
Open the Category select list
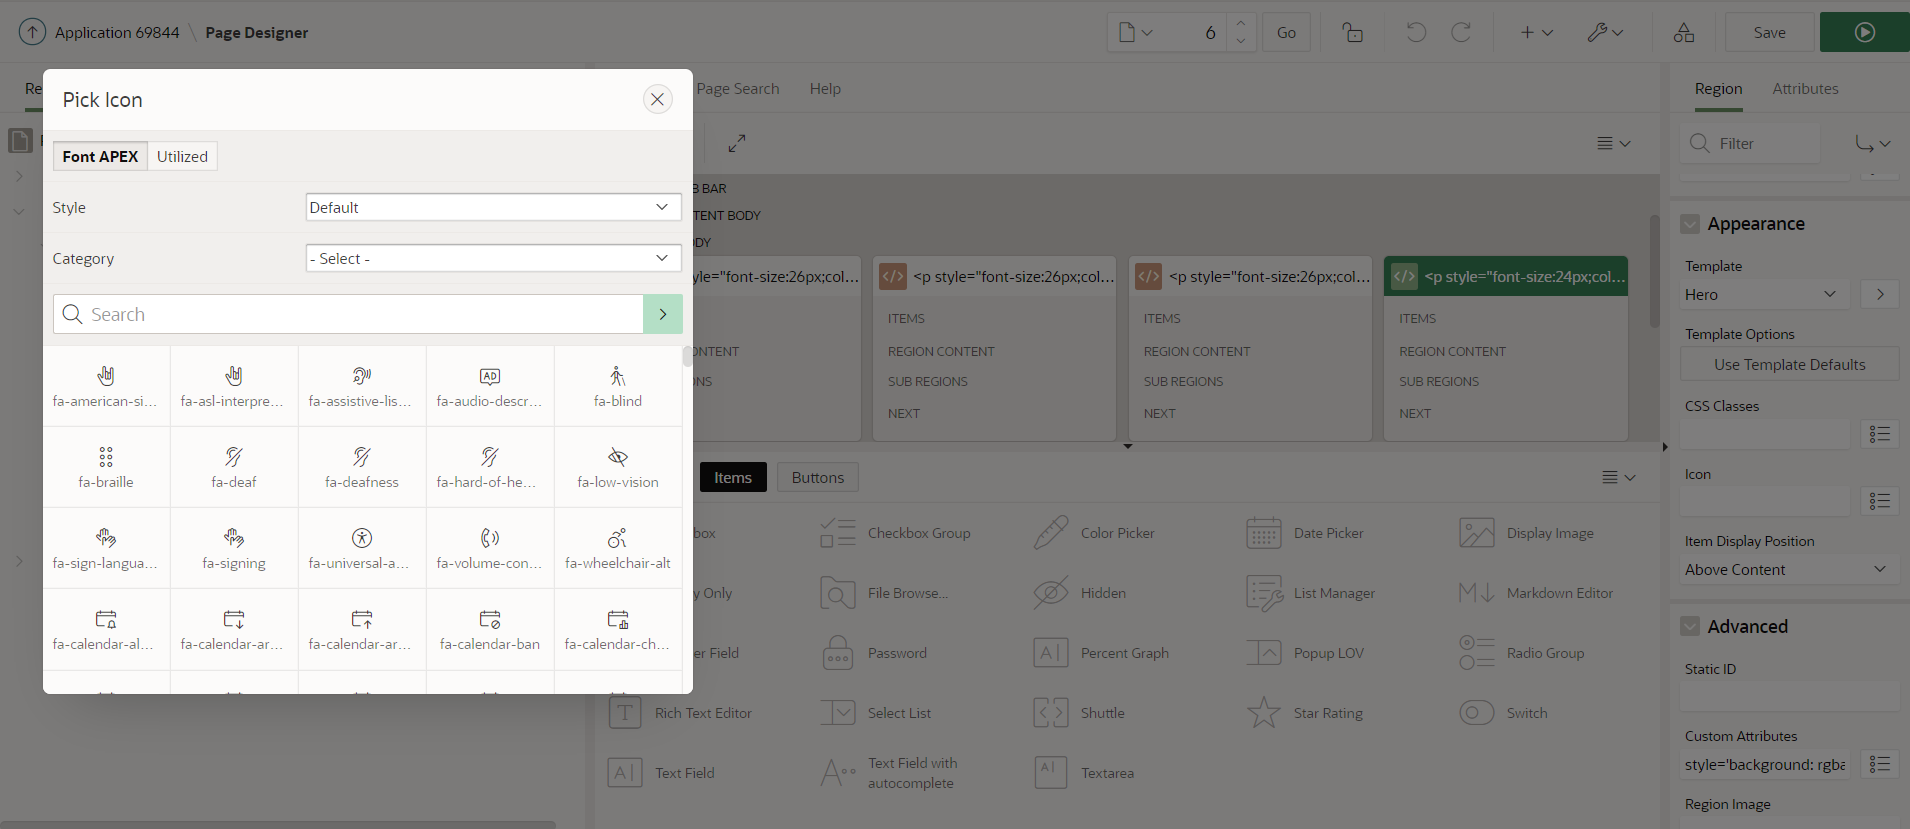(x=493, y=258)
